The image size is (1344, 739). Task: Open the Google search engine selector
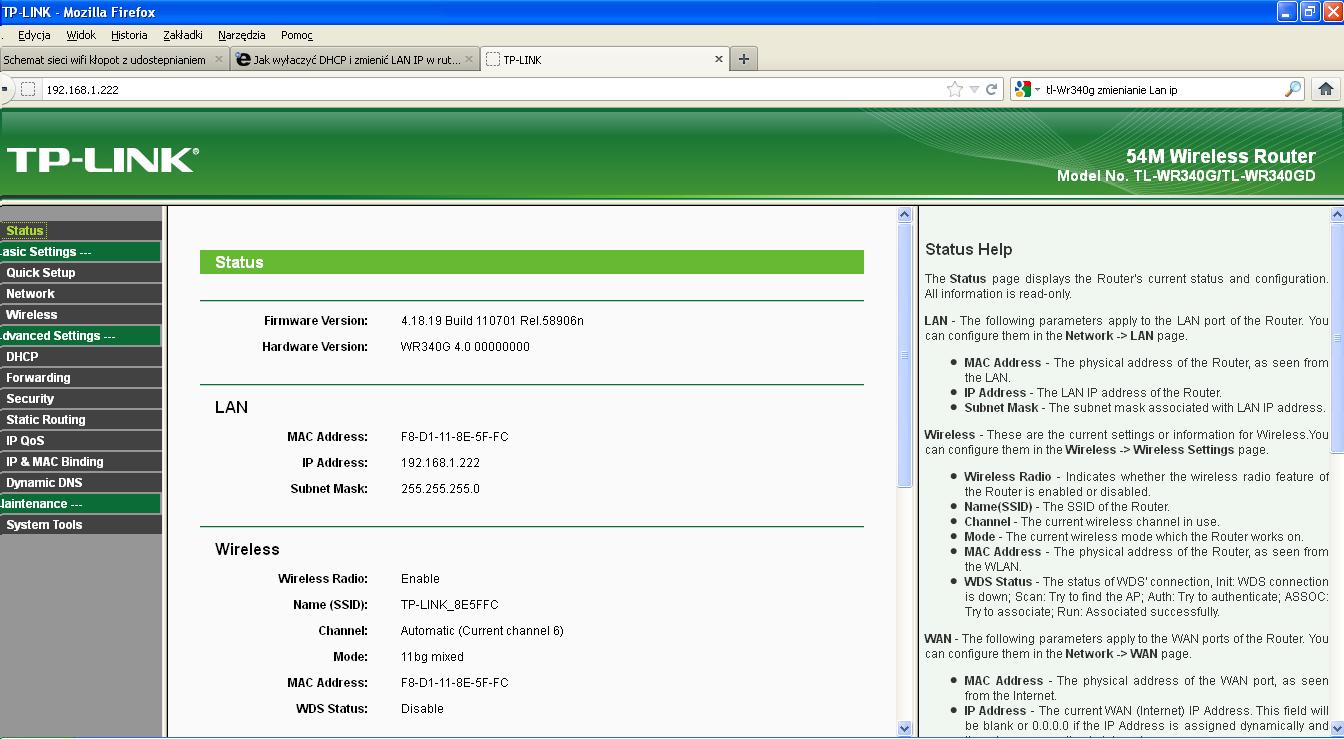pyautogui.click(x=1026, y=89)
